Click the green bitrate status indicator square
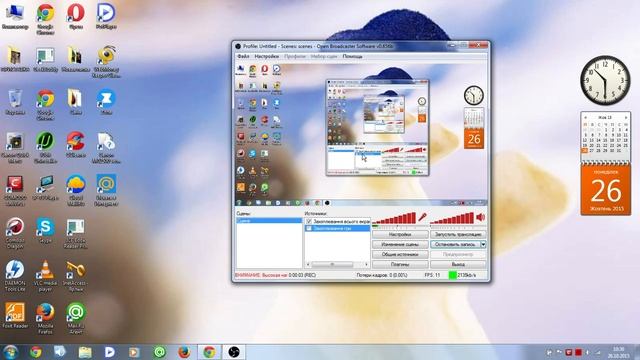This screenshot has width=640, height=360. coord(452,275)
